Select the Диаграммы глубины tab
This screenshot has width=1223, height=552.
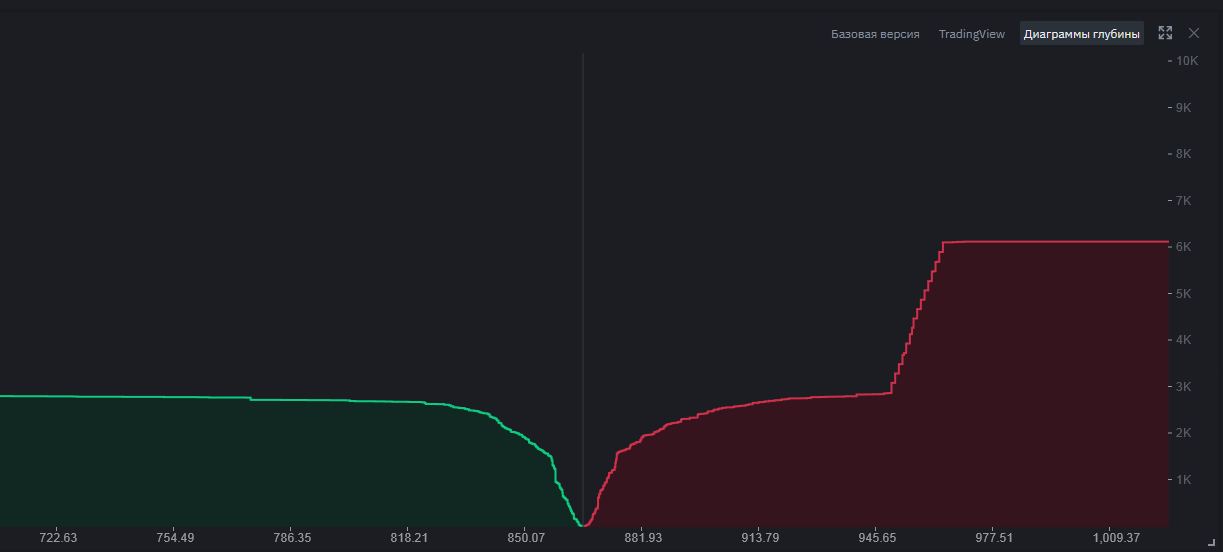click(1081, 34)
